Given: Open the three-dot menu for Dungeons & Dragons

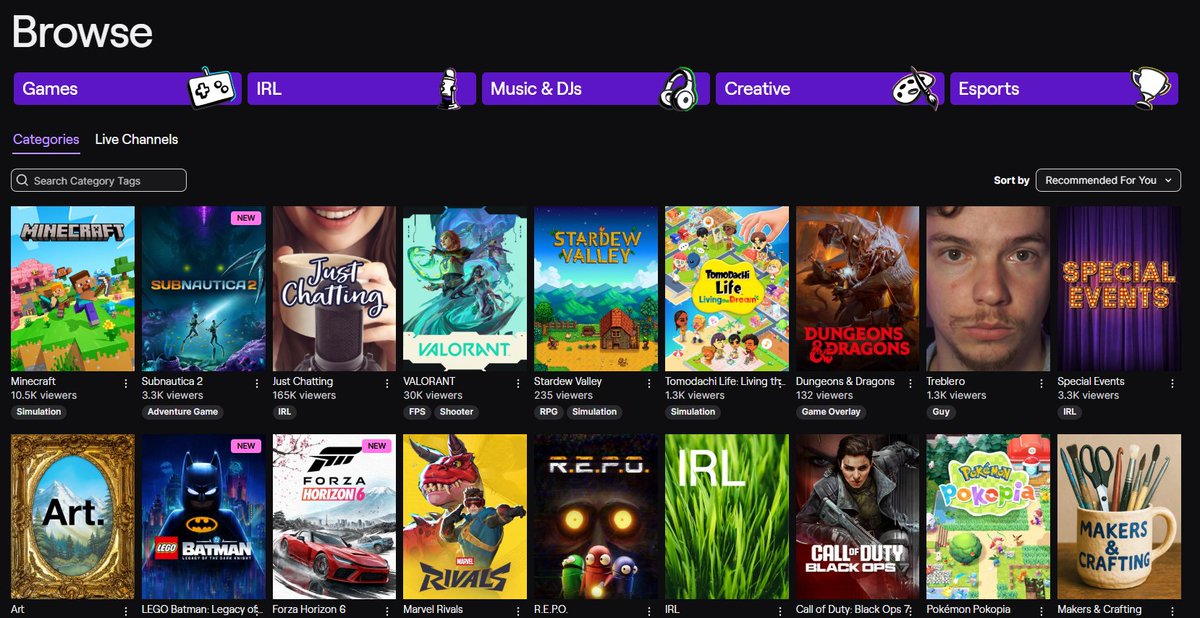Looking at the screenshot, I should point(911,383).
